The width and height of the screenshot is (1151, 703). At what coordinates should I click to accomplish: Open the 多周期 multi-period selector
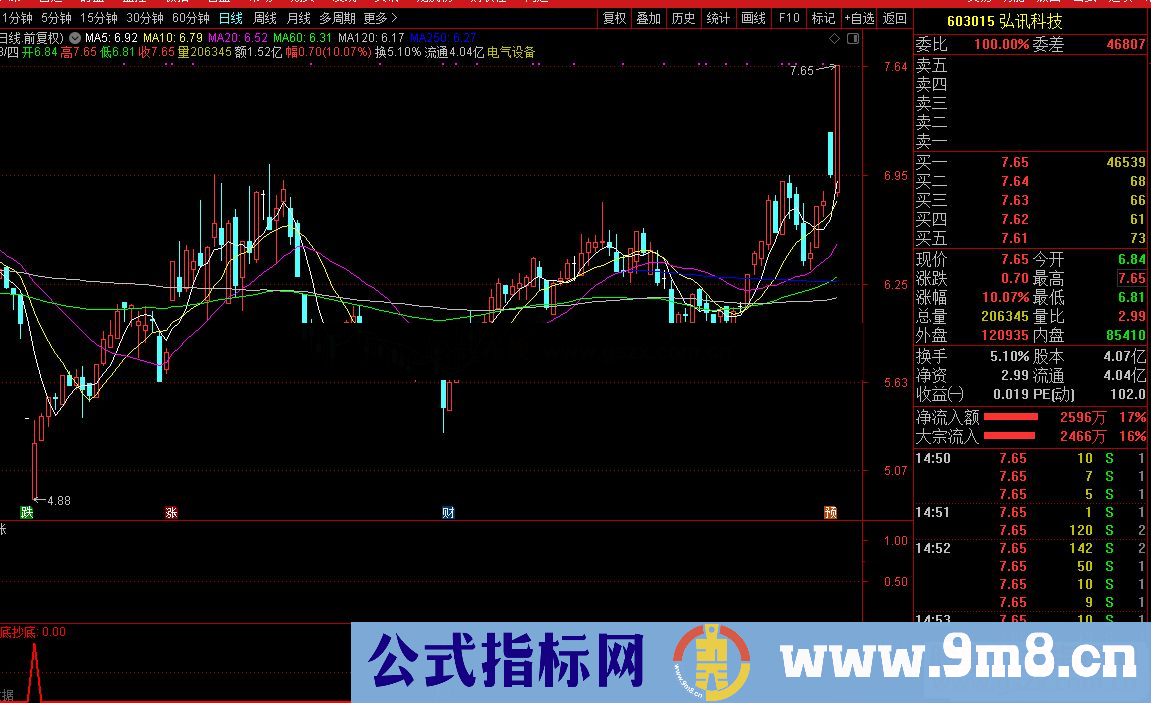coord(339,17)
